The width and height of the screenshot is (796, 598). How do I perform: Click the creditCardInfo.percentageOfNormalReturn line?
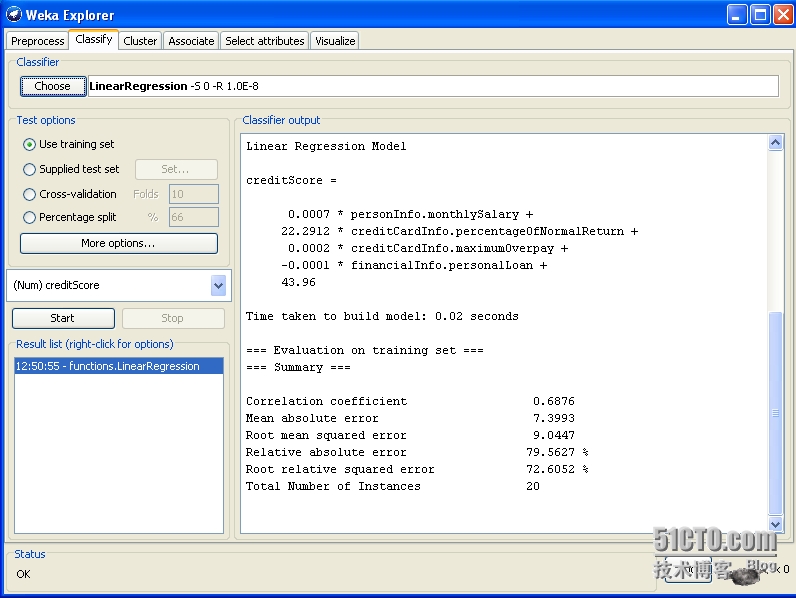tap(459, 231)
